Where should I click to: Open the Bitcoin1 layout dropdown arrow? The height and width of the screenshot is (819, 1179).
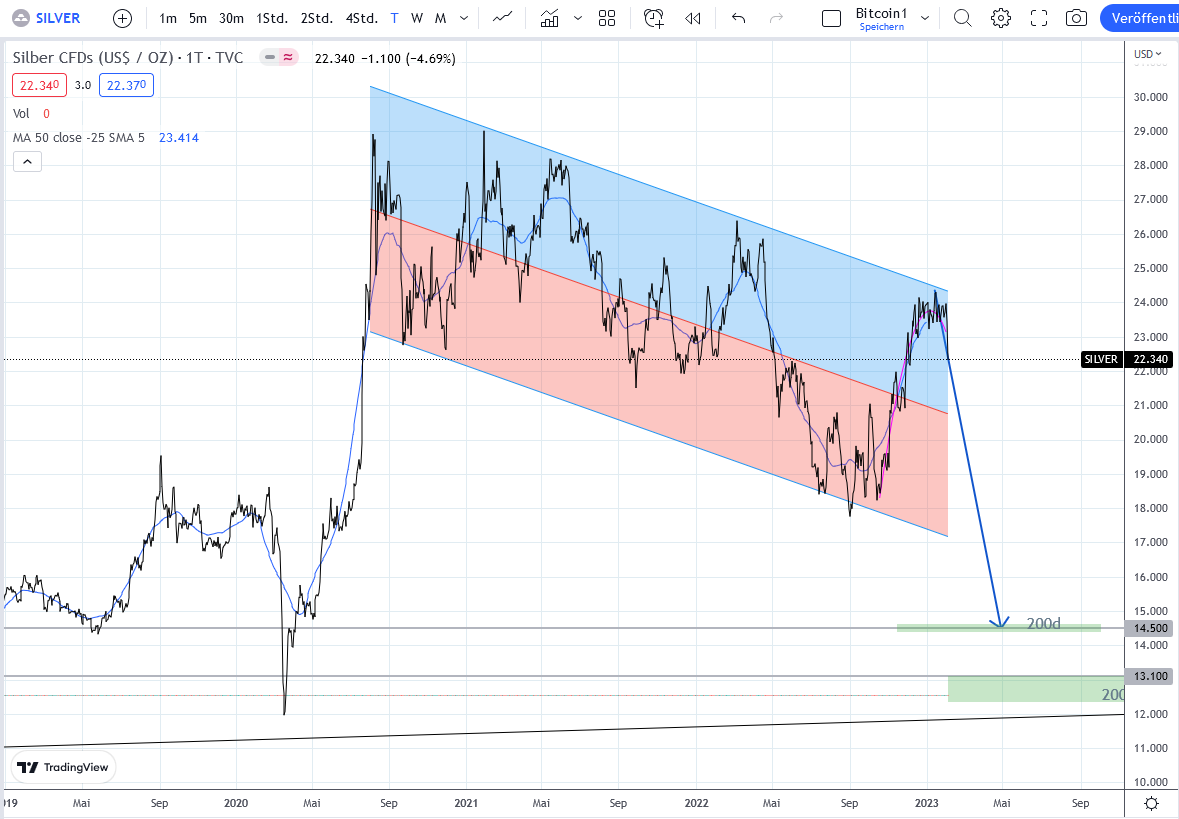[925, 18]
